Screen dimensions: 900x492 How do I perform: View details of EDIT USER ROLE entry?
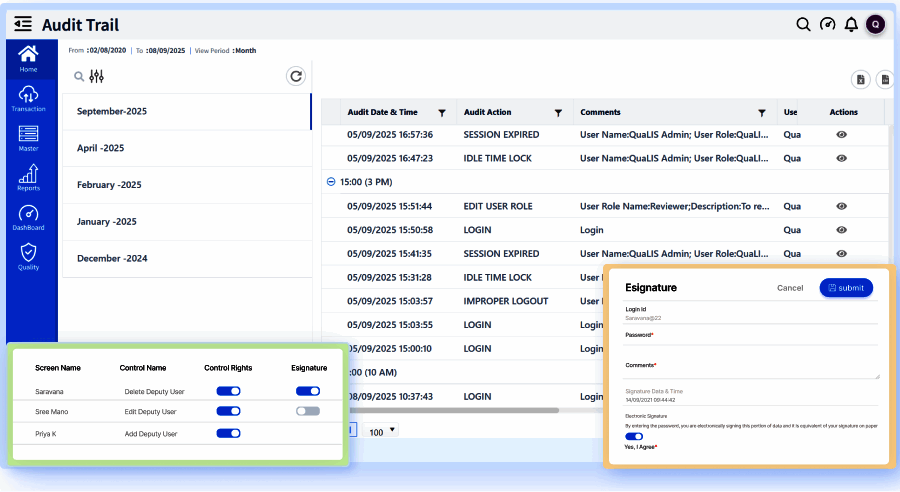(x=842, y=206)
